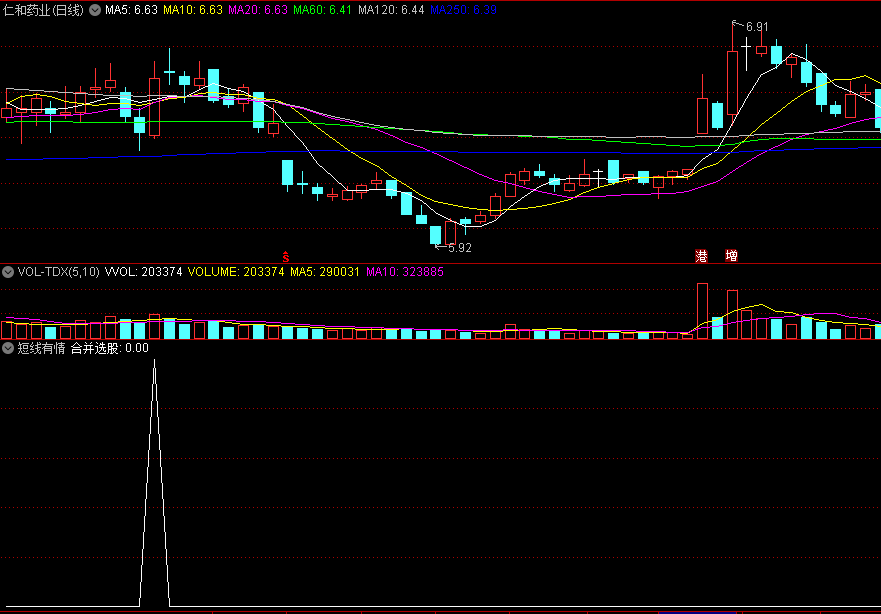Click the 6.91 high price label

click(x=757, y=26)
